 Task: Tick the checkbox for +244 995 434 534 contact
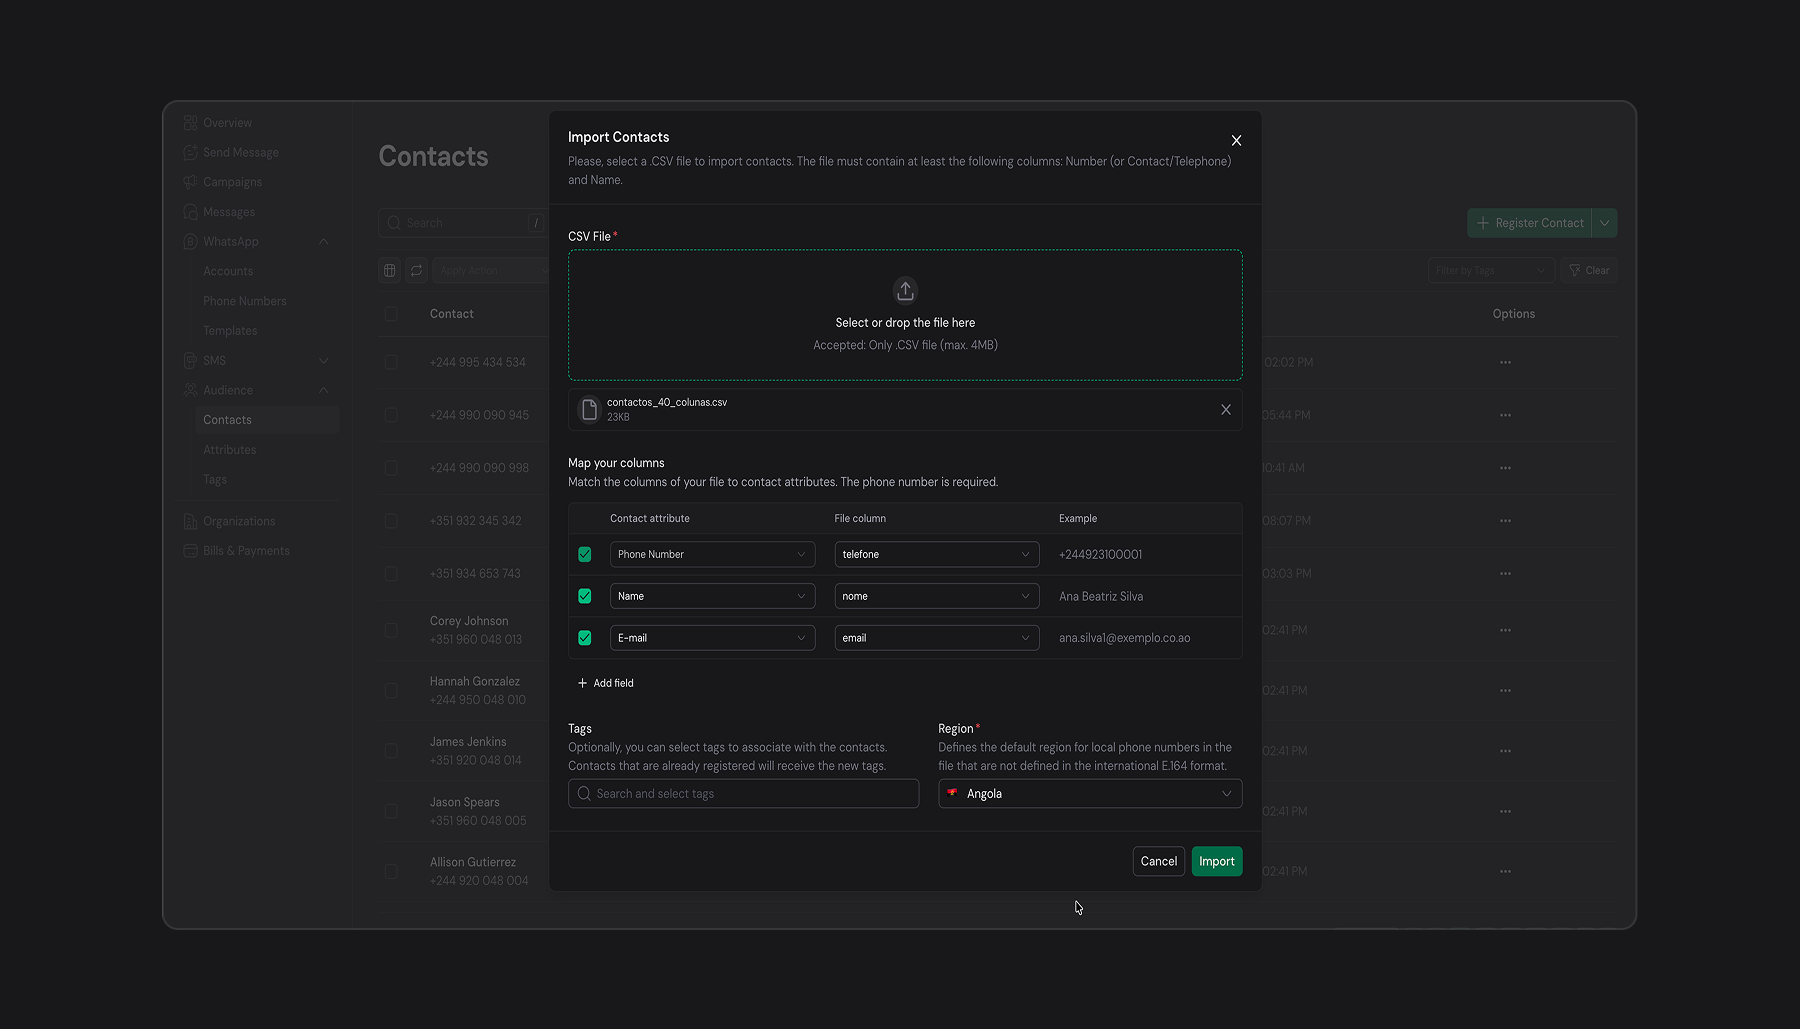coord(391,362)
